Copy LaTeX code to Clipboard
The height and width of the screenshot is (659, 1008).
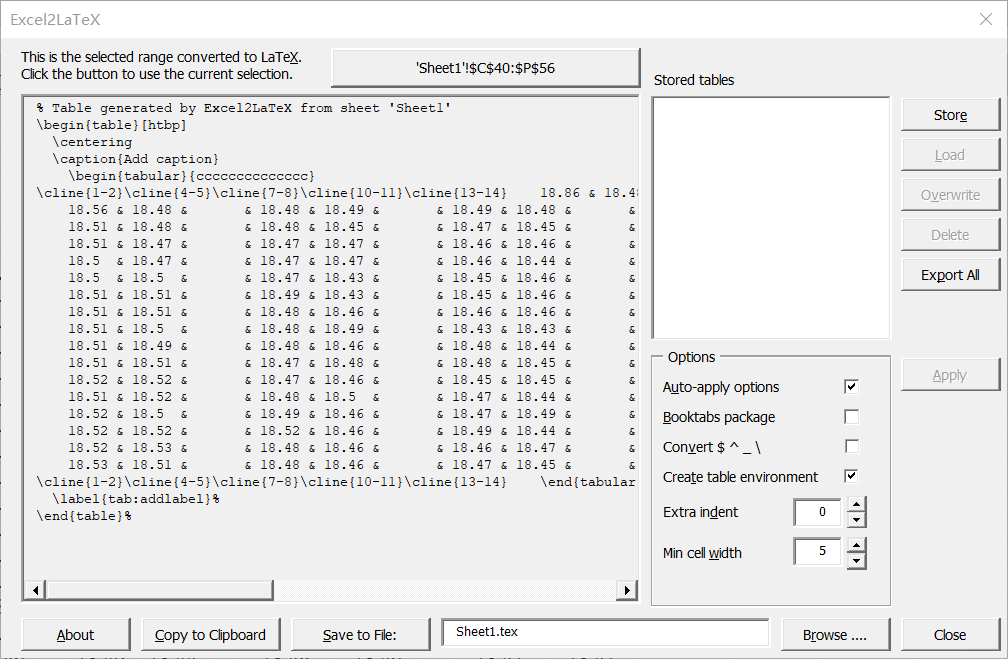(x=211, y=635)
